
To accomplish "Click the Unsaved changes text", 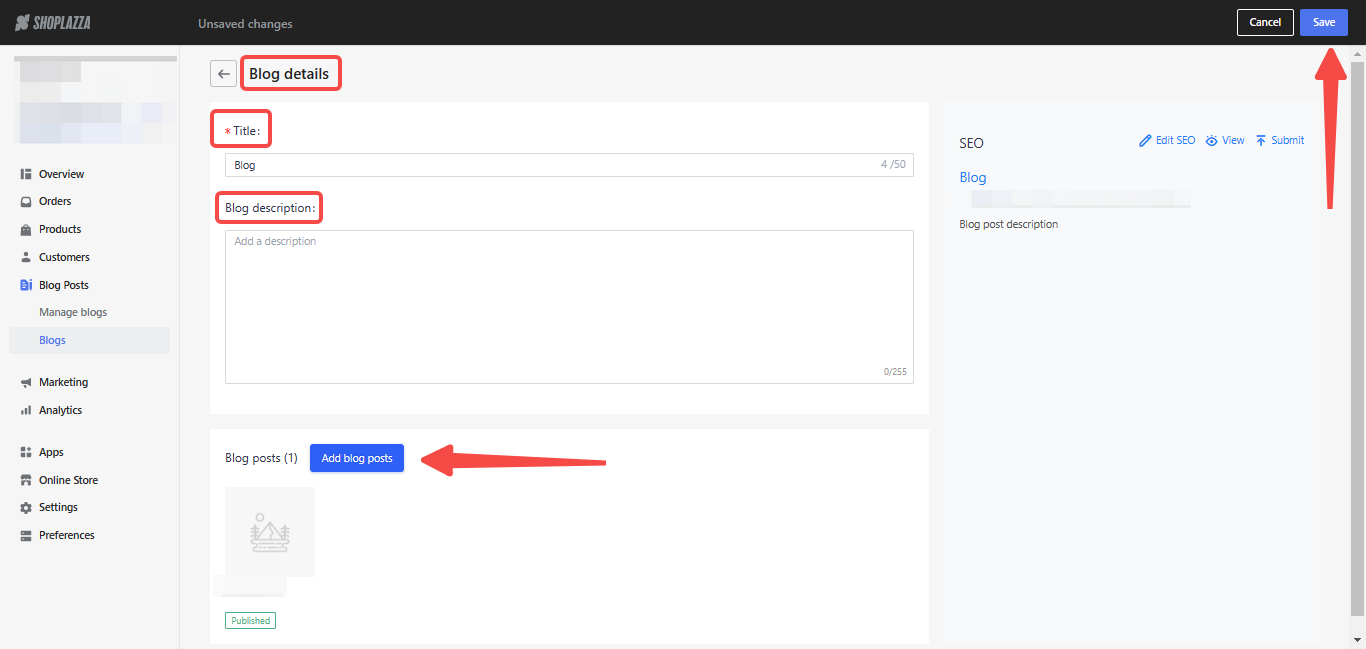I will (x=246, y=24).
